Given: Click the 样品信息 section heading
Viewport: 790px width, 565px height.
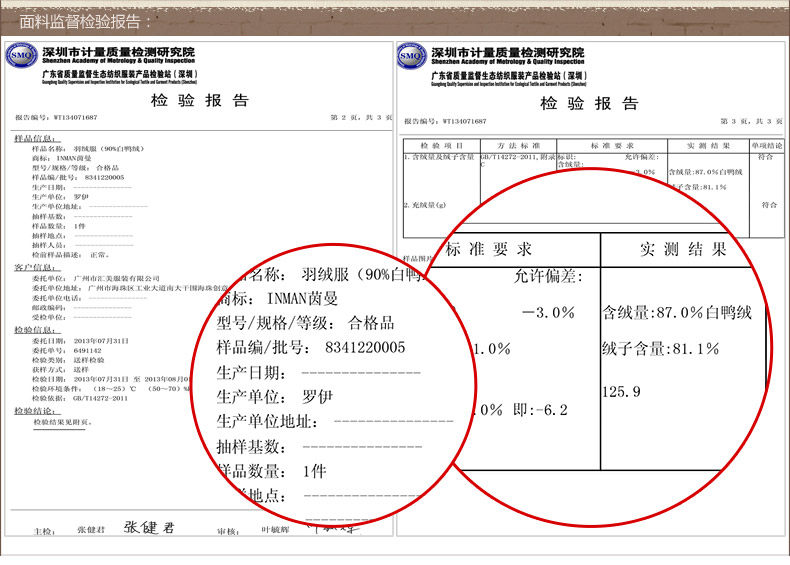Looking at the screenshot, I should (32, 138).
